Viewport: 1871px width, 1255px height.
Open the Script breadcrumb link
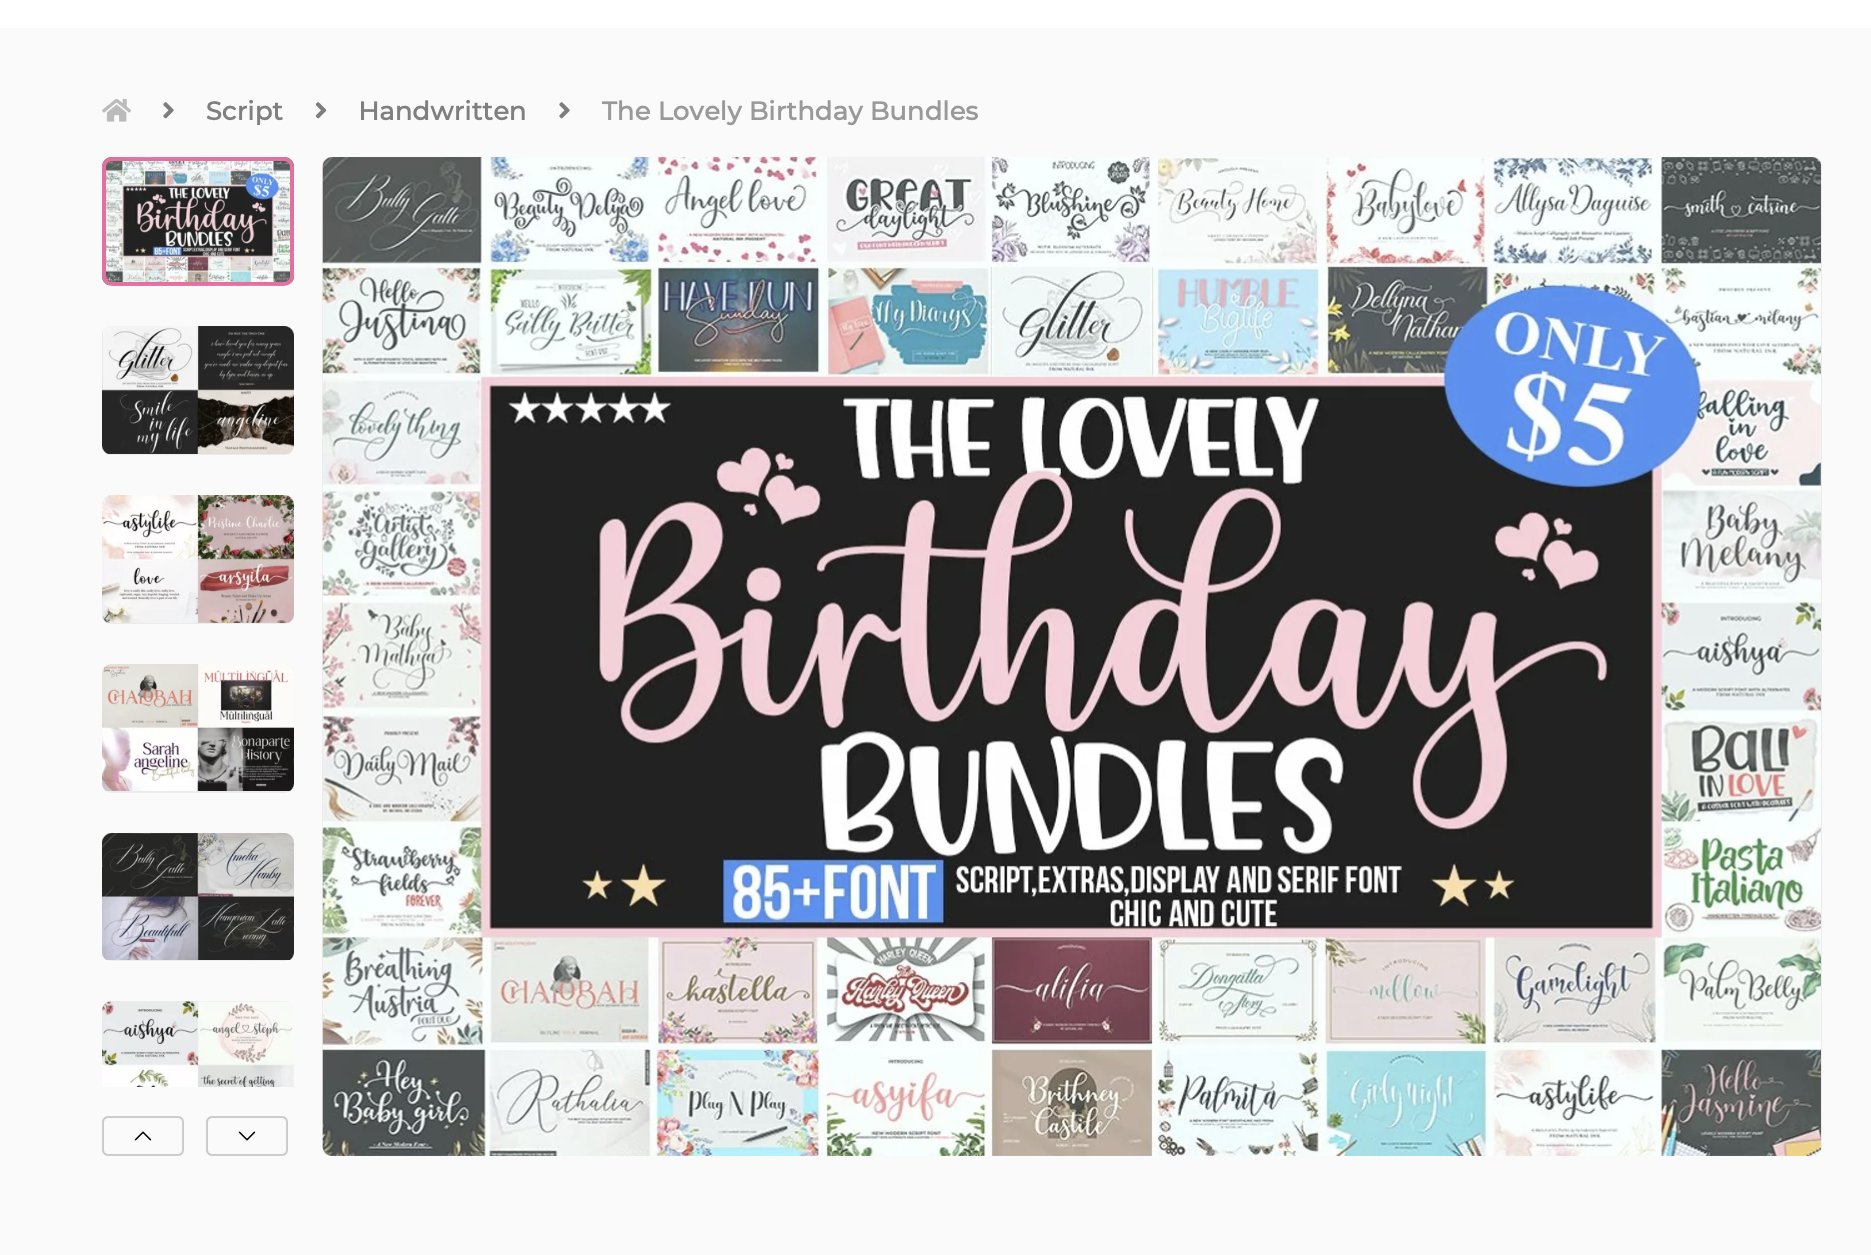244,111
